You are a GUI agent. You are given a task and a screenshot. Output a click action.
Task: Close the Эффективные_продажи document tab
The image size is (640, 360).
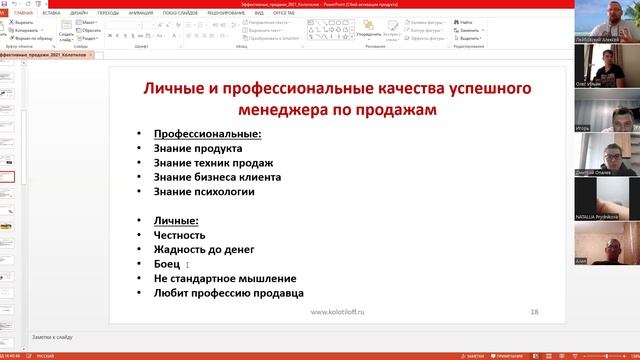[x=91, y=55]
